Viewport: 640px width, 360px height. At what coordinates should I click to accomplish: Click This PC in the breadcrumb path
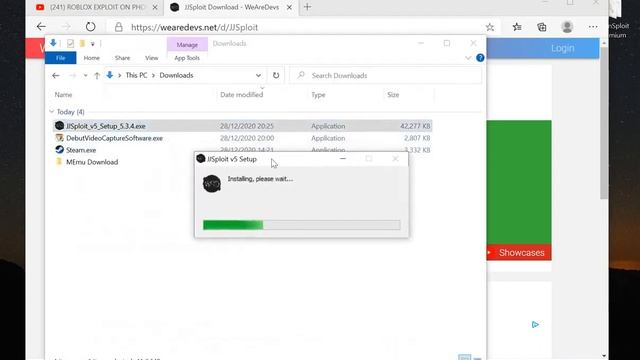136,76
